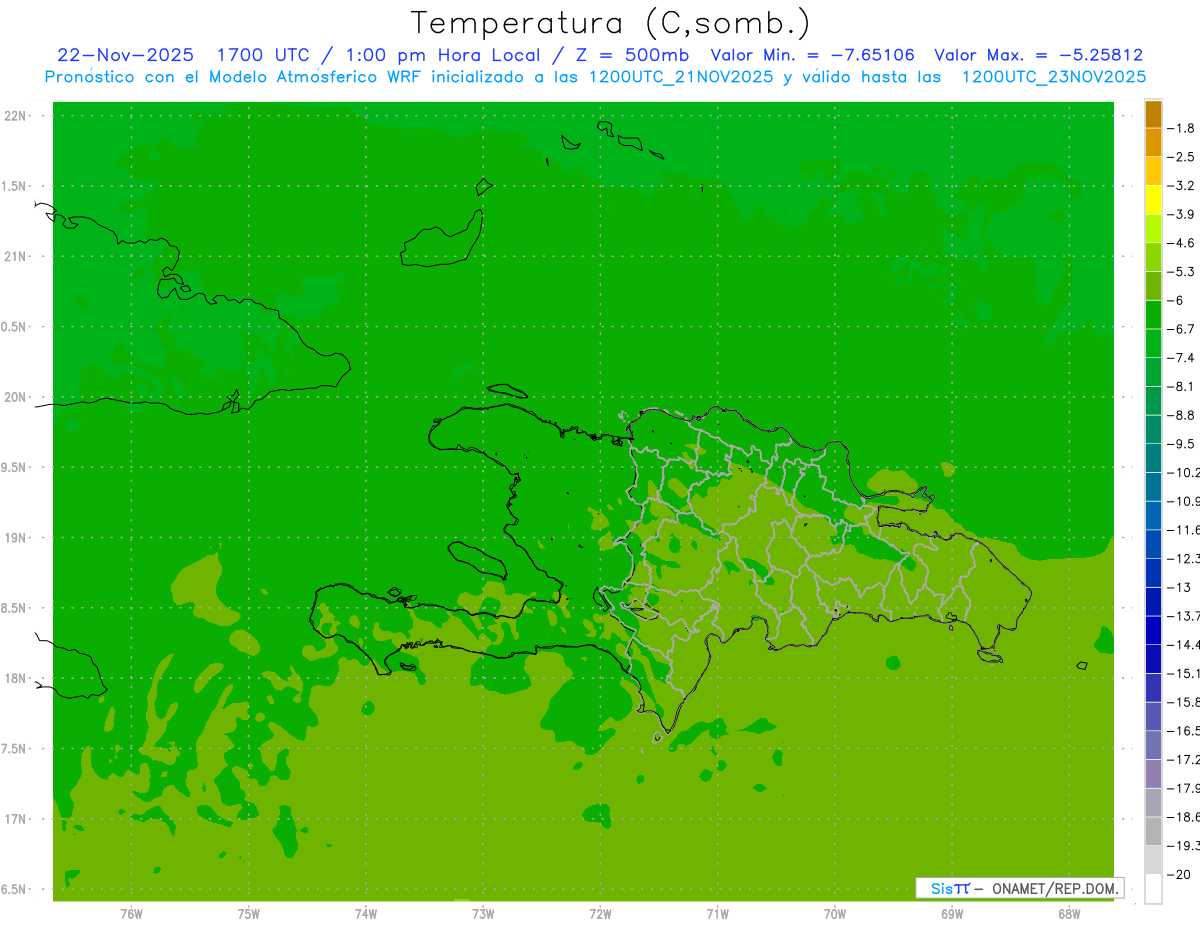Click the "-13" legend value
The height and width of the screenshot is (927, 1200).
click(x=1179, y=587)
